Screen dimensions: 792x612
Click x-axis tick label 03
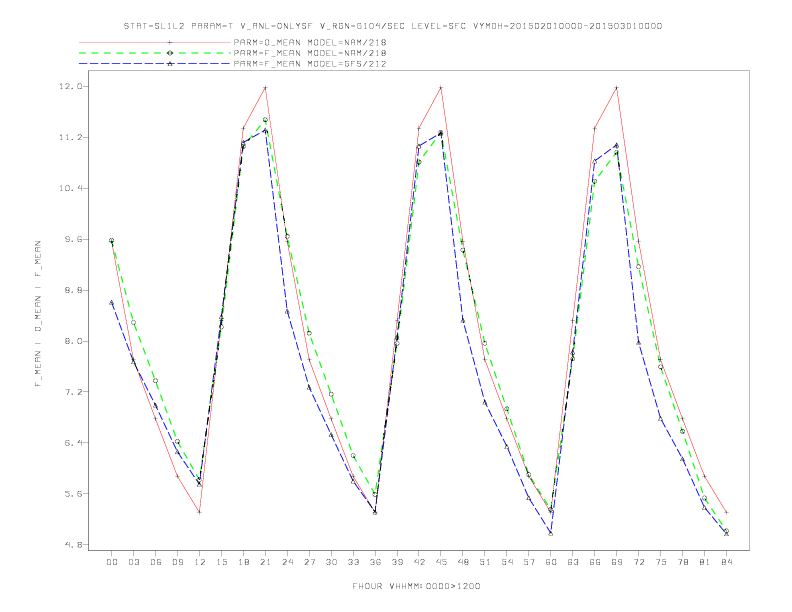pyautogui.click(x=133, y=562)
